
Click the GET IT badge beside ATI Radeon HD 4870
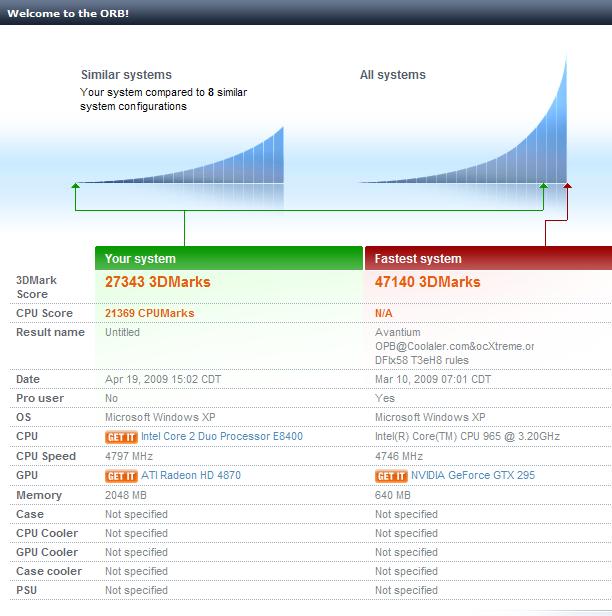click(x=121, y=476)
